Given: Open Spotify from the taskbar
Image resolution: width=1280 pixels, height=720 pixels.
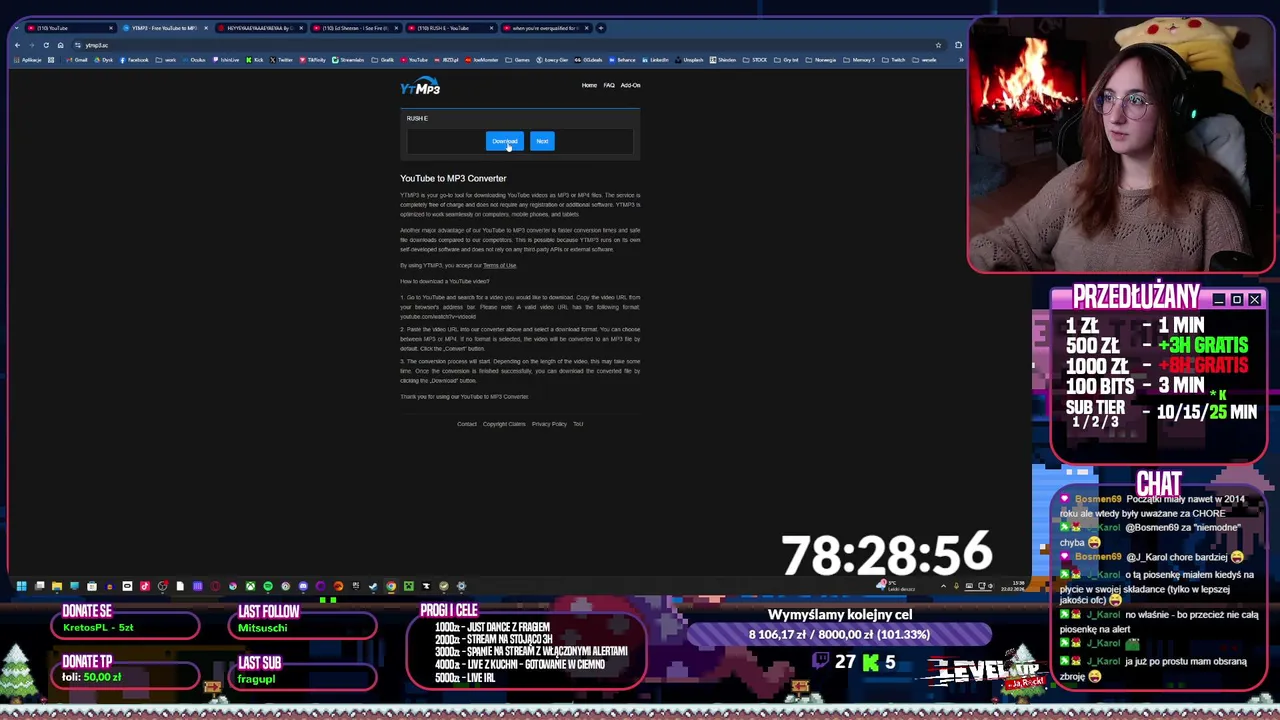Looking at the screenshot, I should coord(268,586).
